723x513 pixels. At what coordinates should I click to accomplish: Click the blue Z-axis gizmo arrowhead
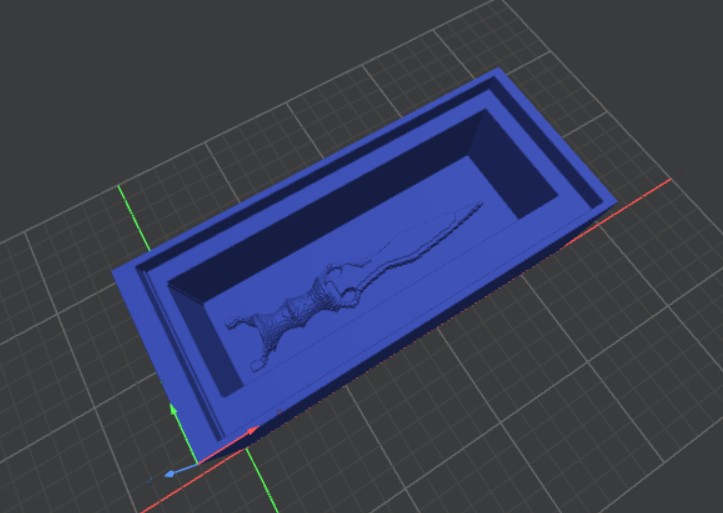(x=169, y=474)
